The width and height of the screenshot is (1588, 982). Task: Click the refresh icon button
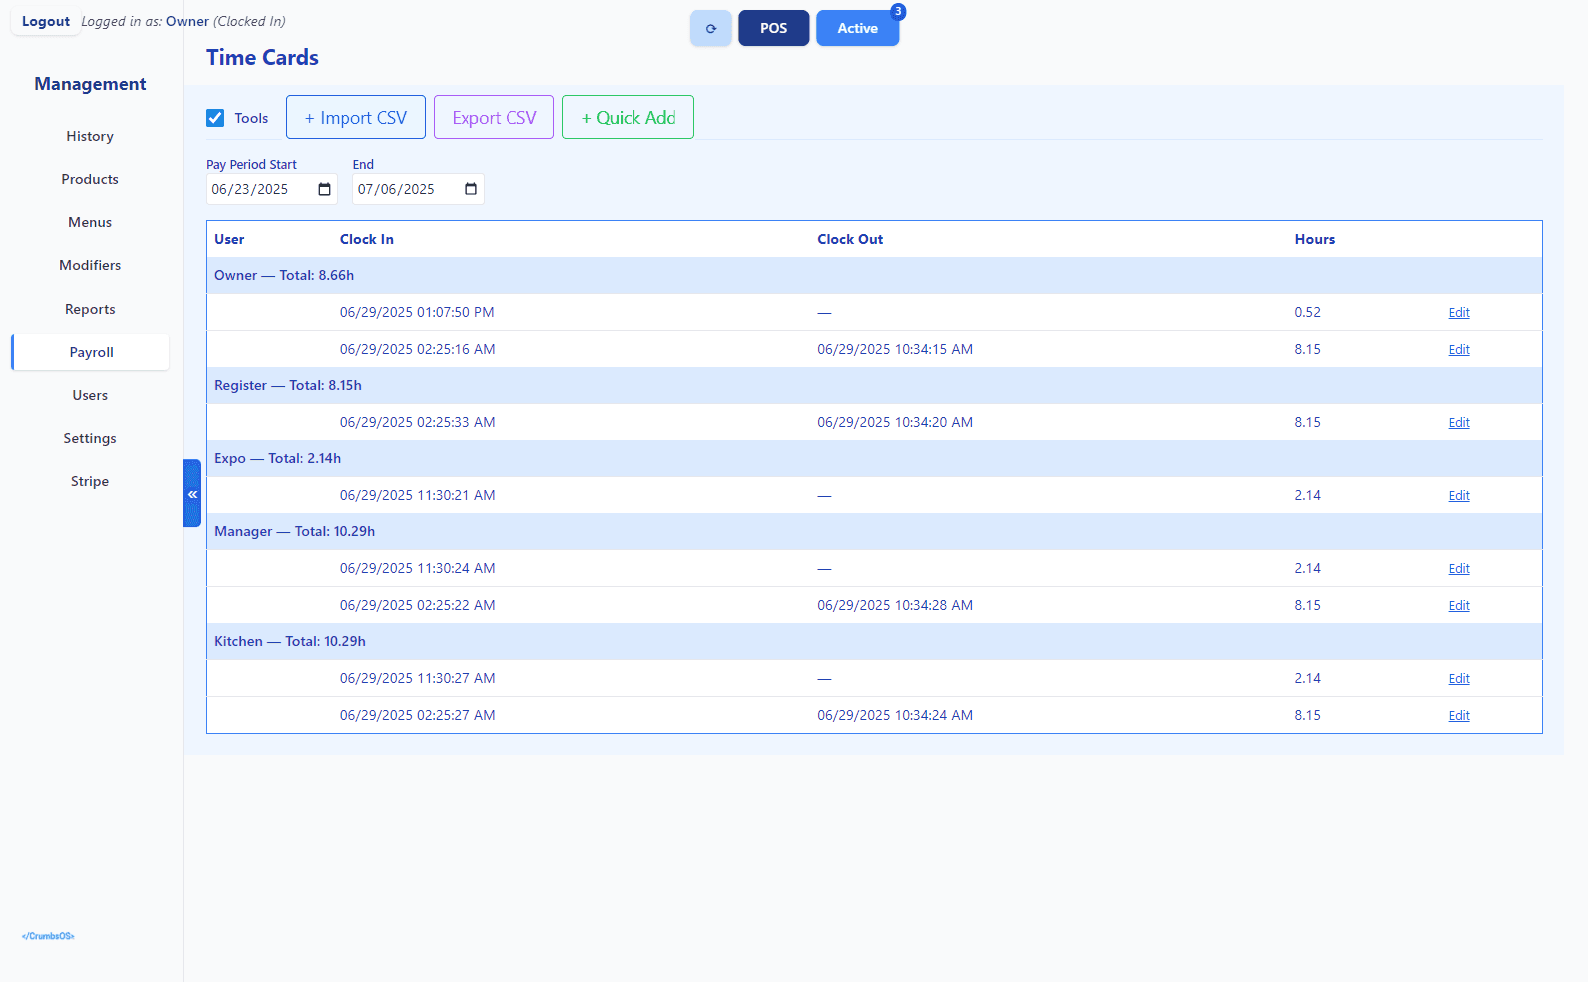pyautogui.click(x=710, y=28)
